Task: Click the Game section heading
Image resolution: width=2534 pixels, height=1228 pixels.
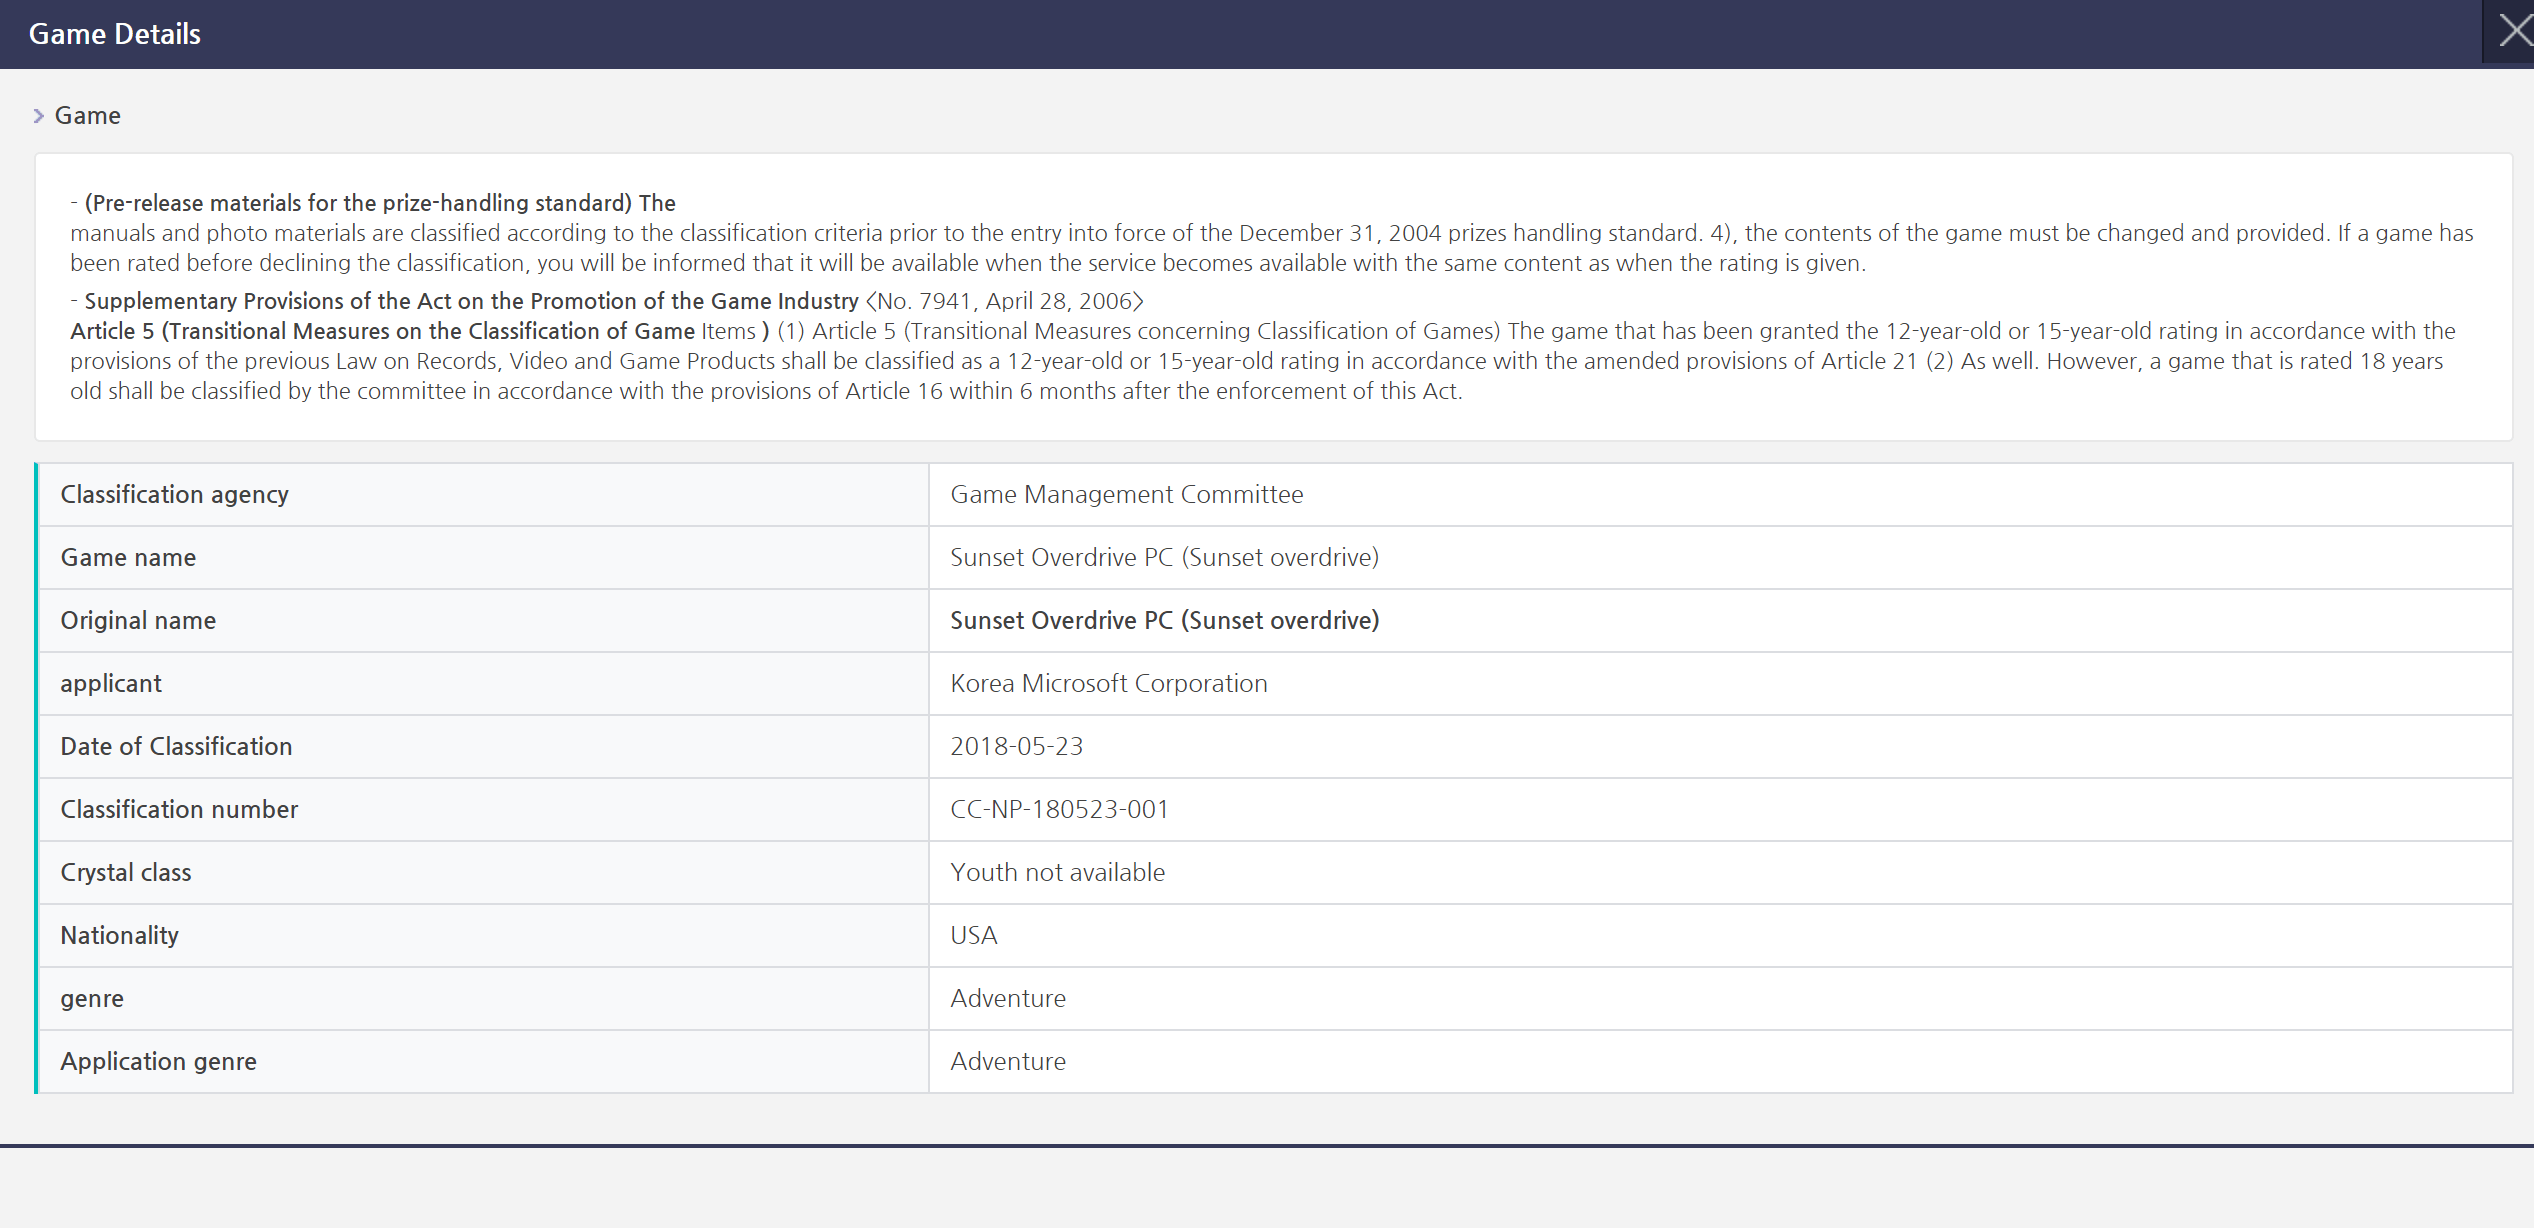Action: (x=88, y=116)
